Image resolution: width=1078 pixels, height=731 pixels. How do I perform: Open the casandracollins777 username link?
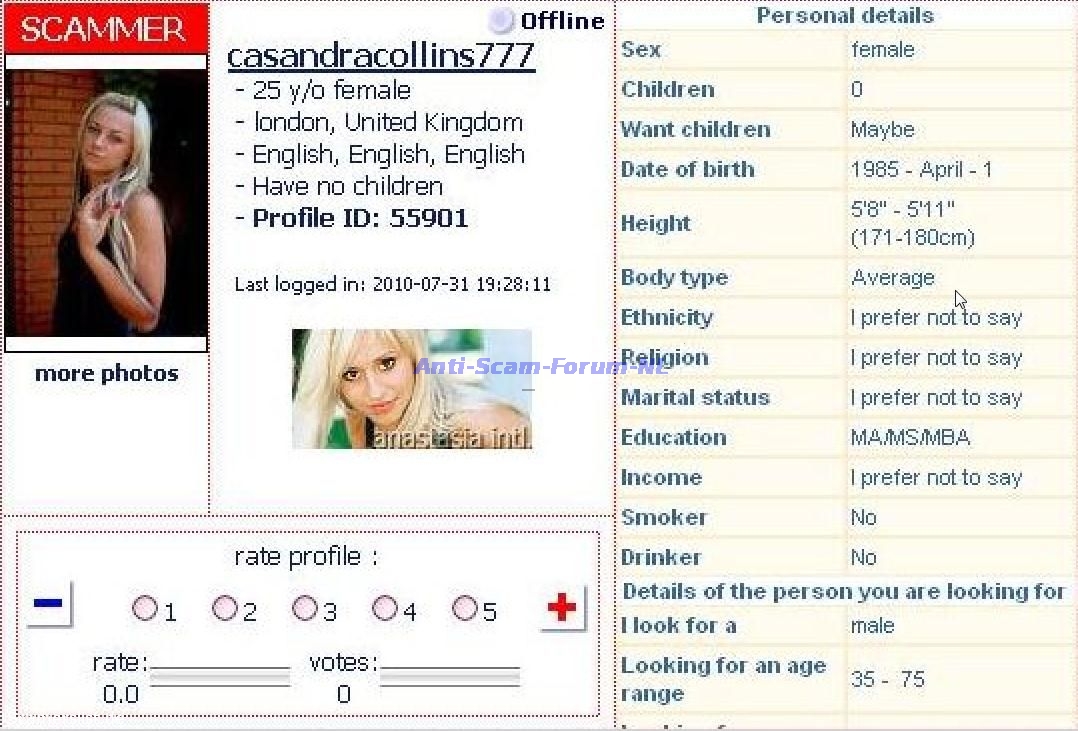(381, 56)
